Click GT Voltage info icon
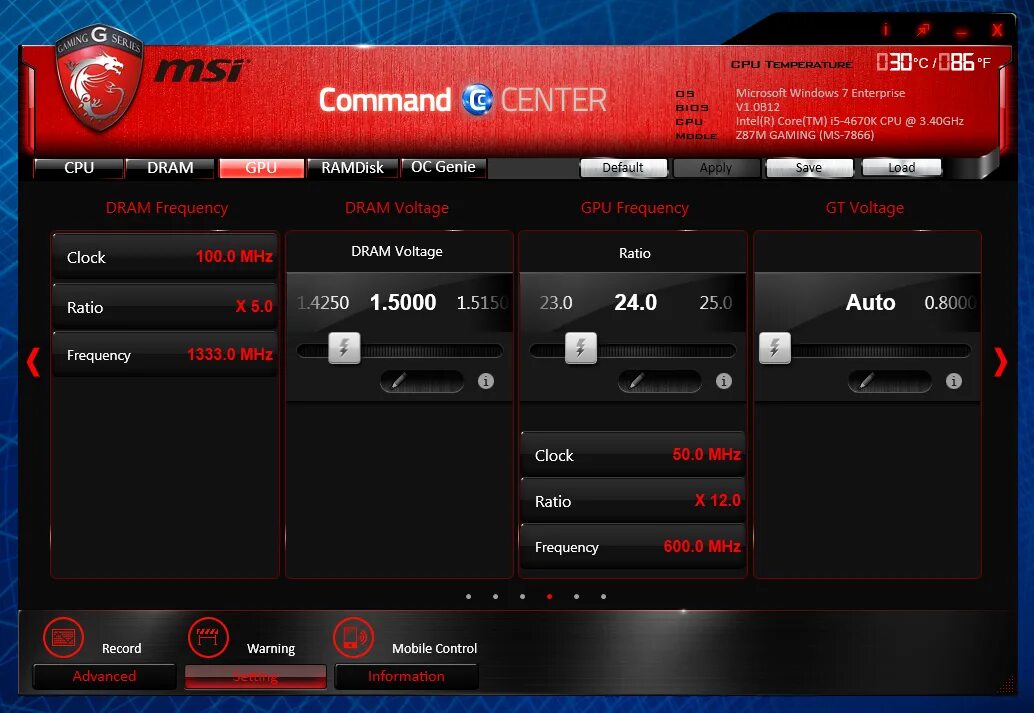Viewport: 1034px width, 713px height. [953, 381]
